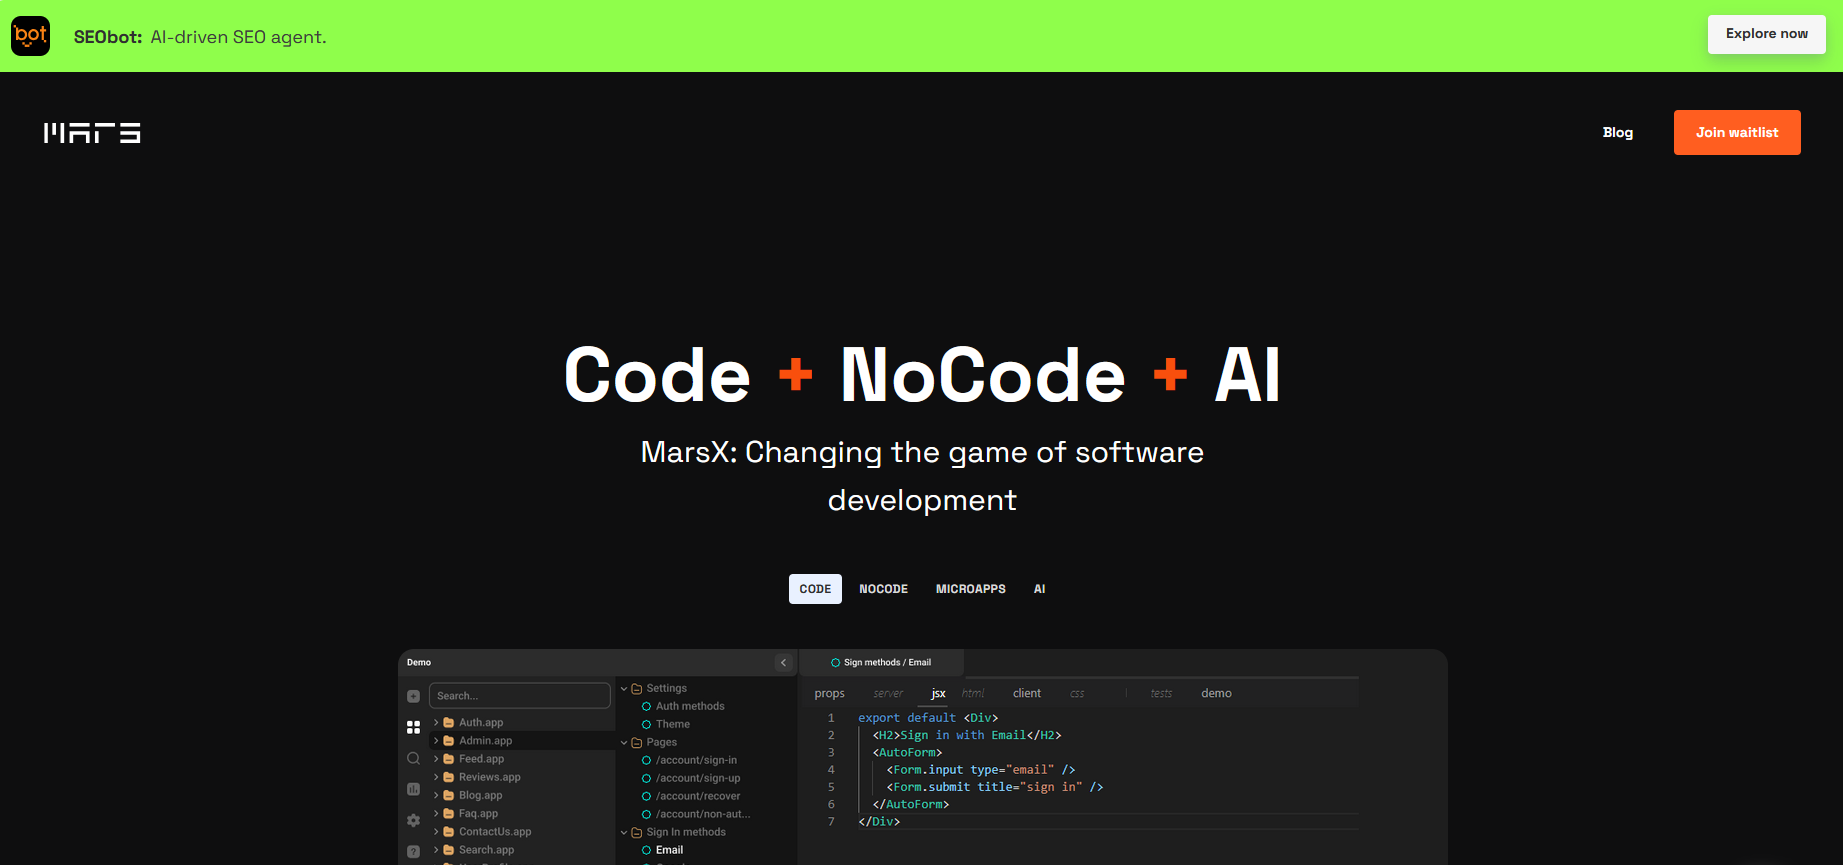Expand the Blog.app folder
This screenshot has width=1843, height=865.
pyautogui.click(x=437, y=795)
